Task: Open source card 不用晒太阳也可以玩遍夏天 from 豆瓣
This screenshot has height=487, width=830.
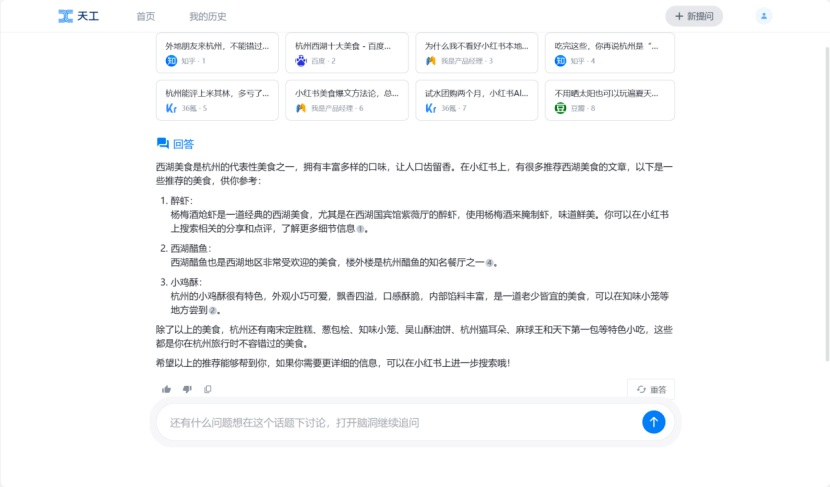Action: [x=610, y=100]
